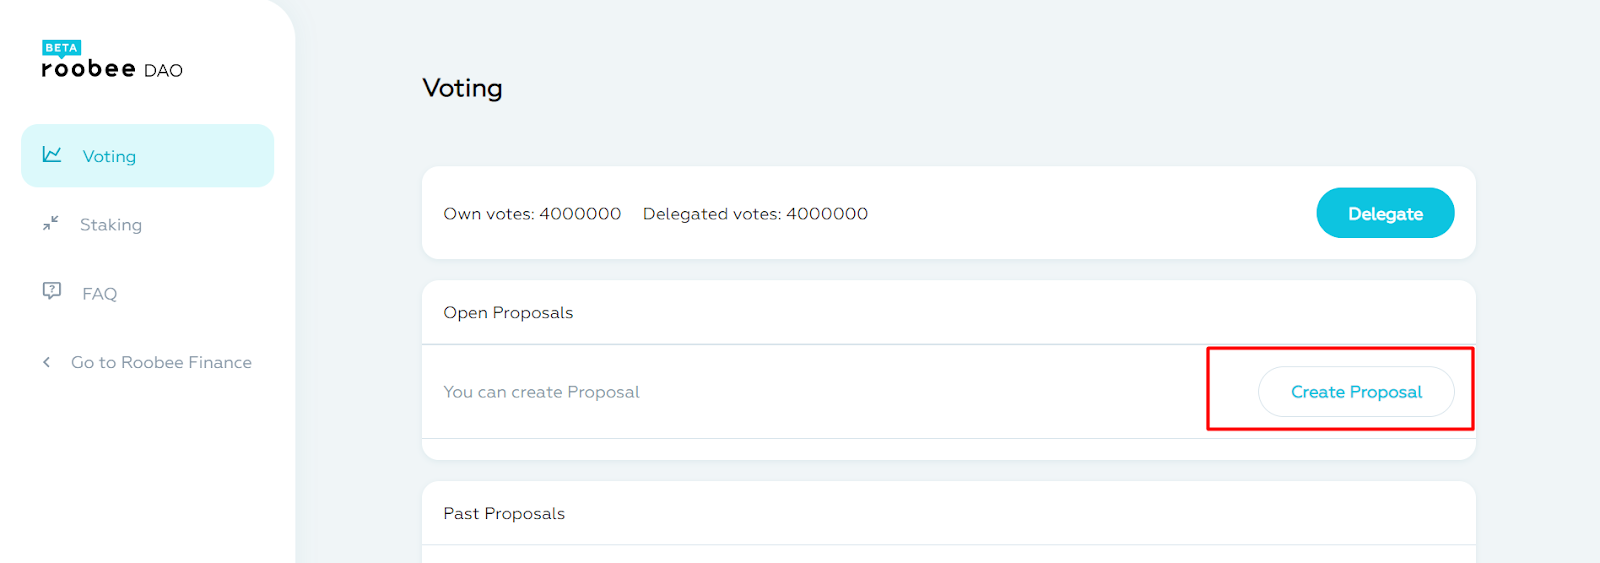The width and height of the screenshot is (1600, 563).
Task: Open the FAQ menu item
Action: click(x=100, y=294)
